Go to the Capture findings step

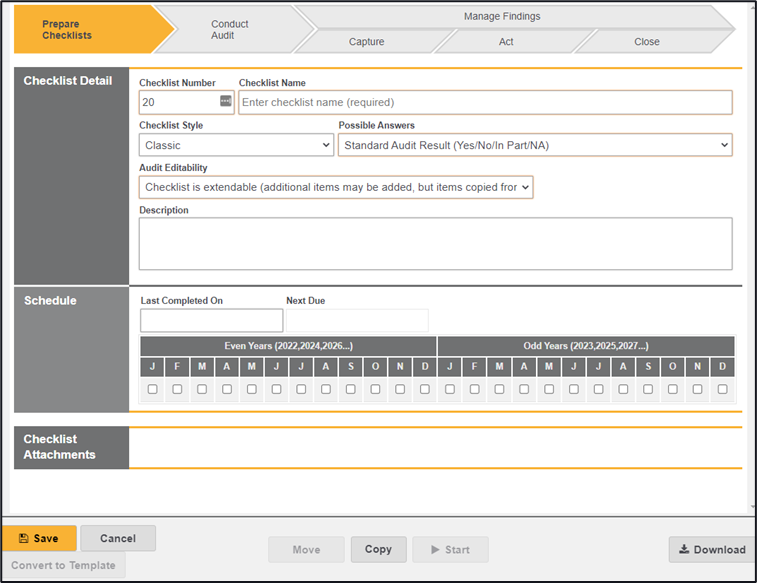(x=366, y=42)
